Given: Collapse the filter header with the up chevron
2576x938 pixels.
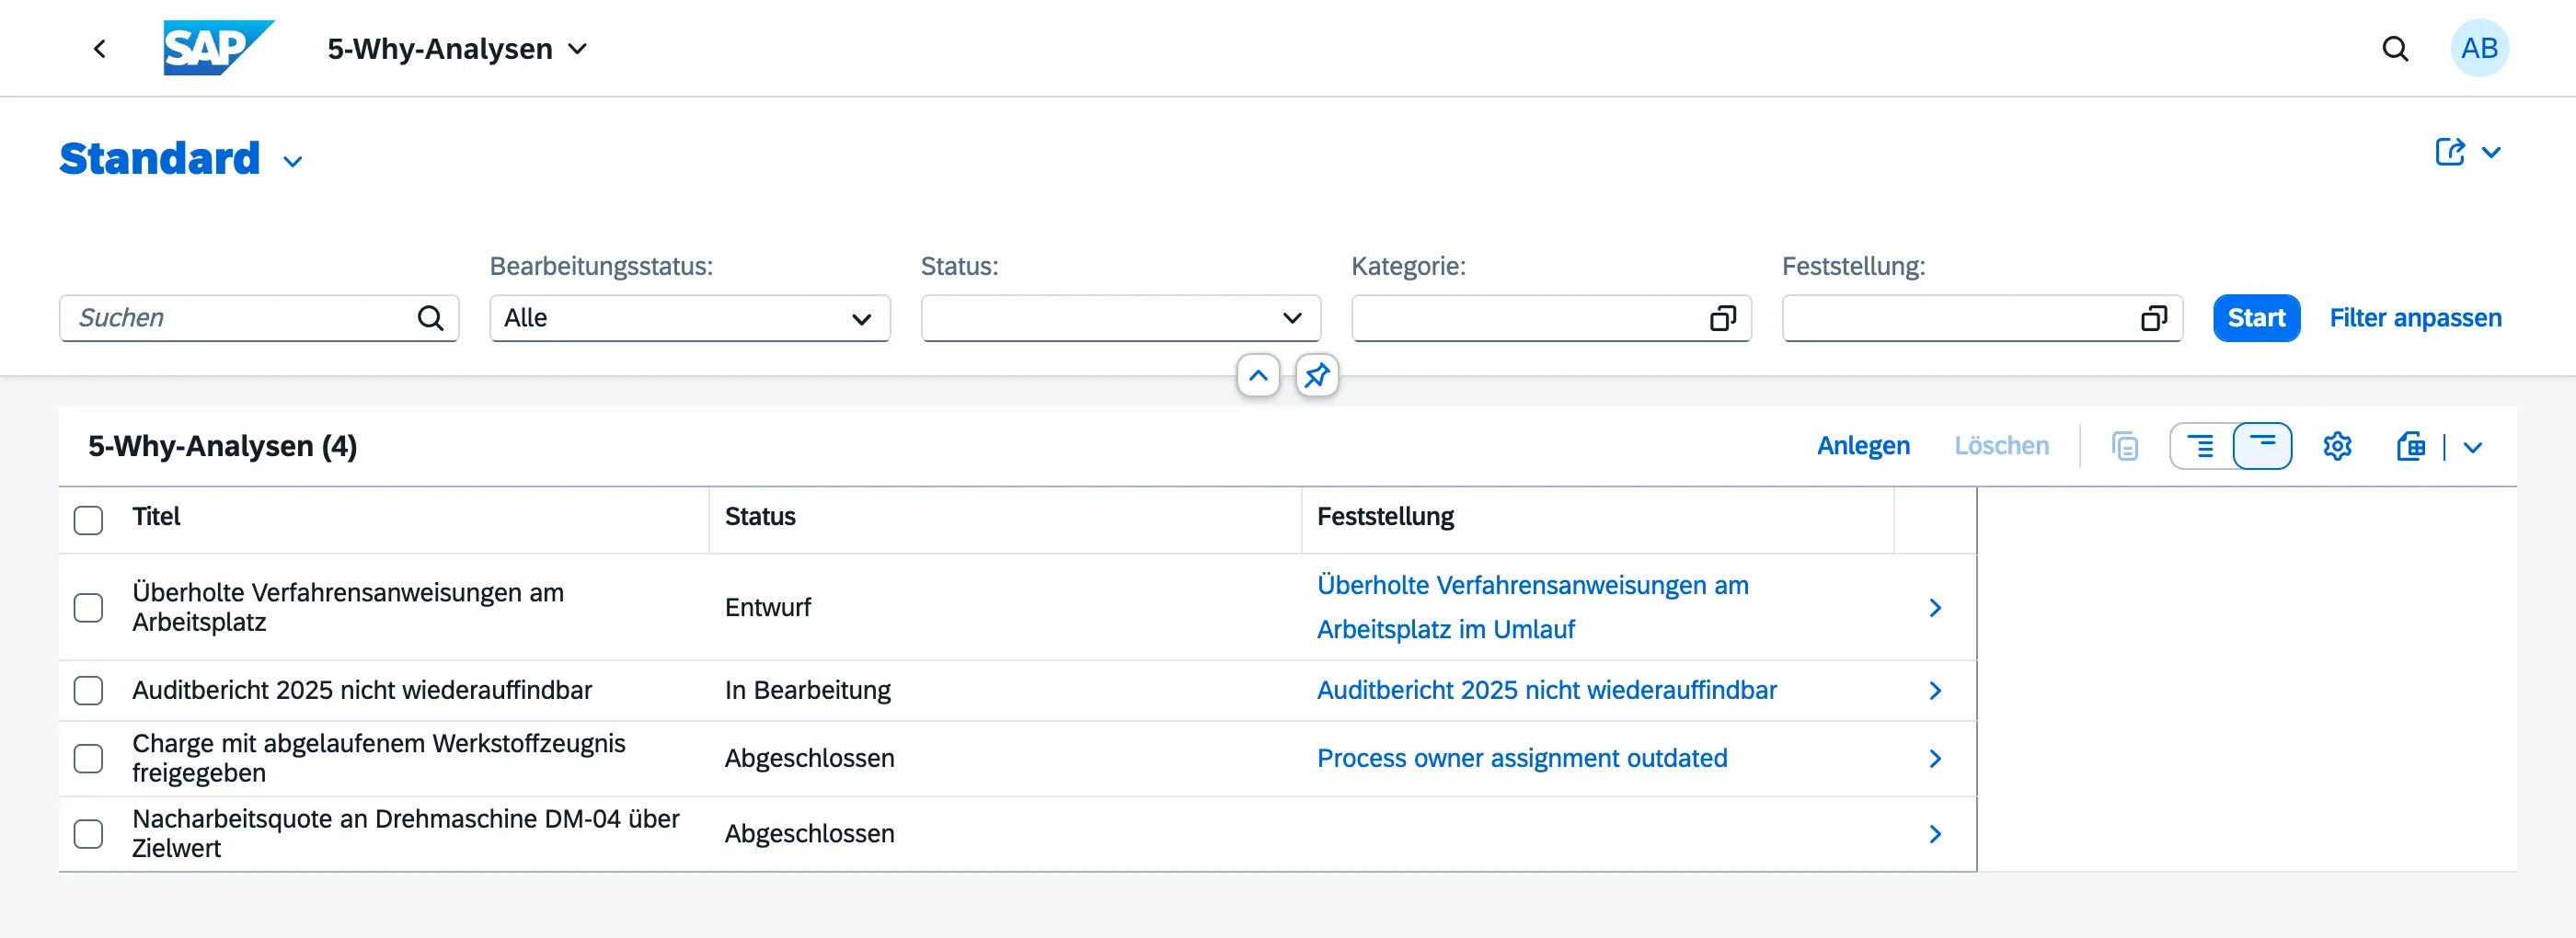Looking at the screenshot, I should (1258, 375).
